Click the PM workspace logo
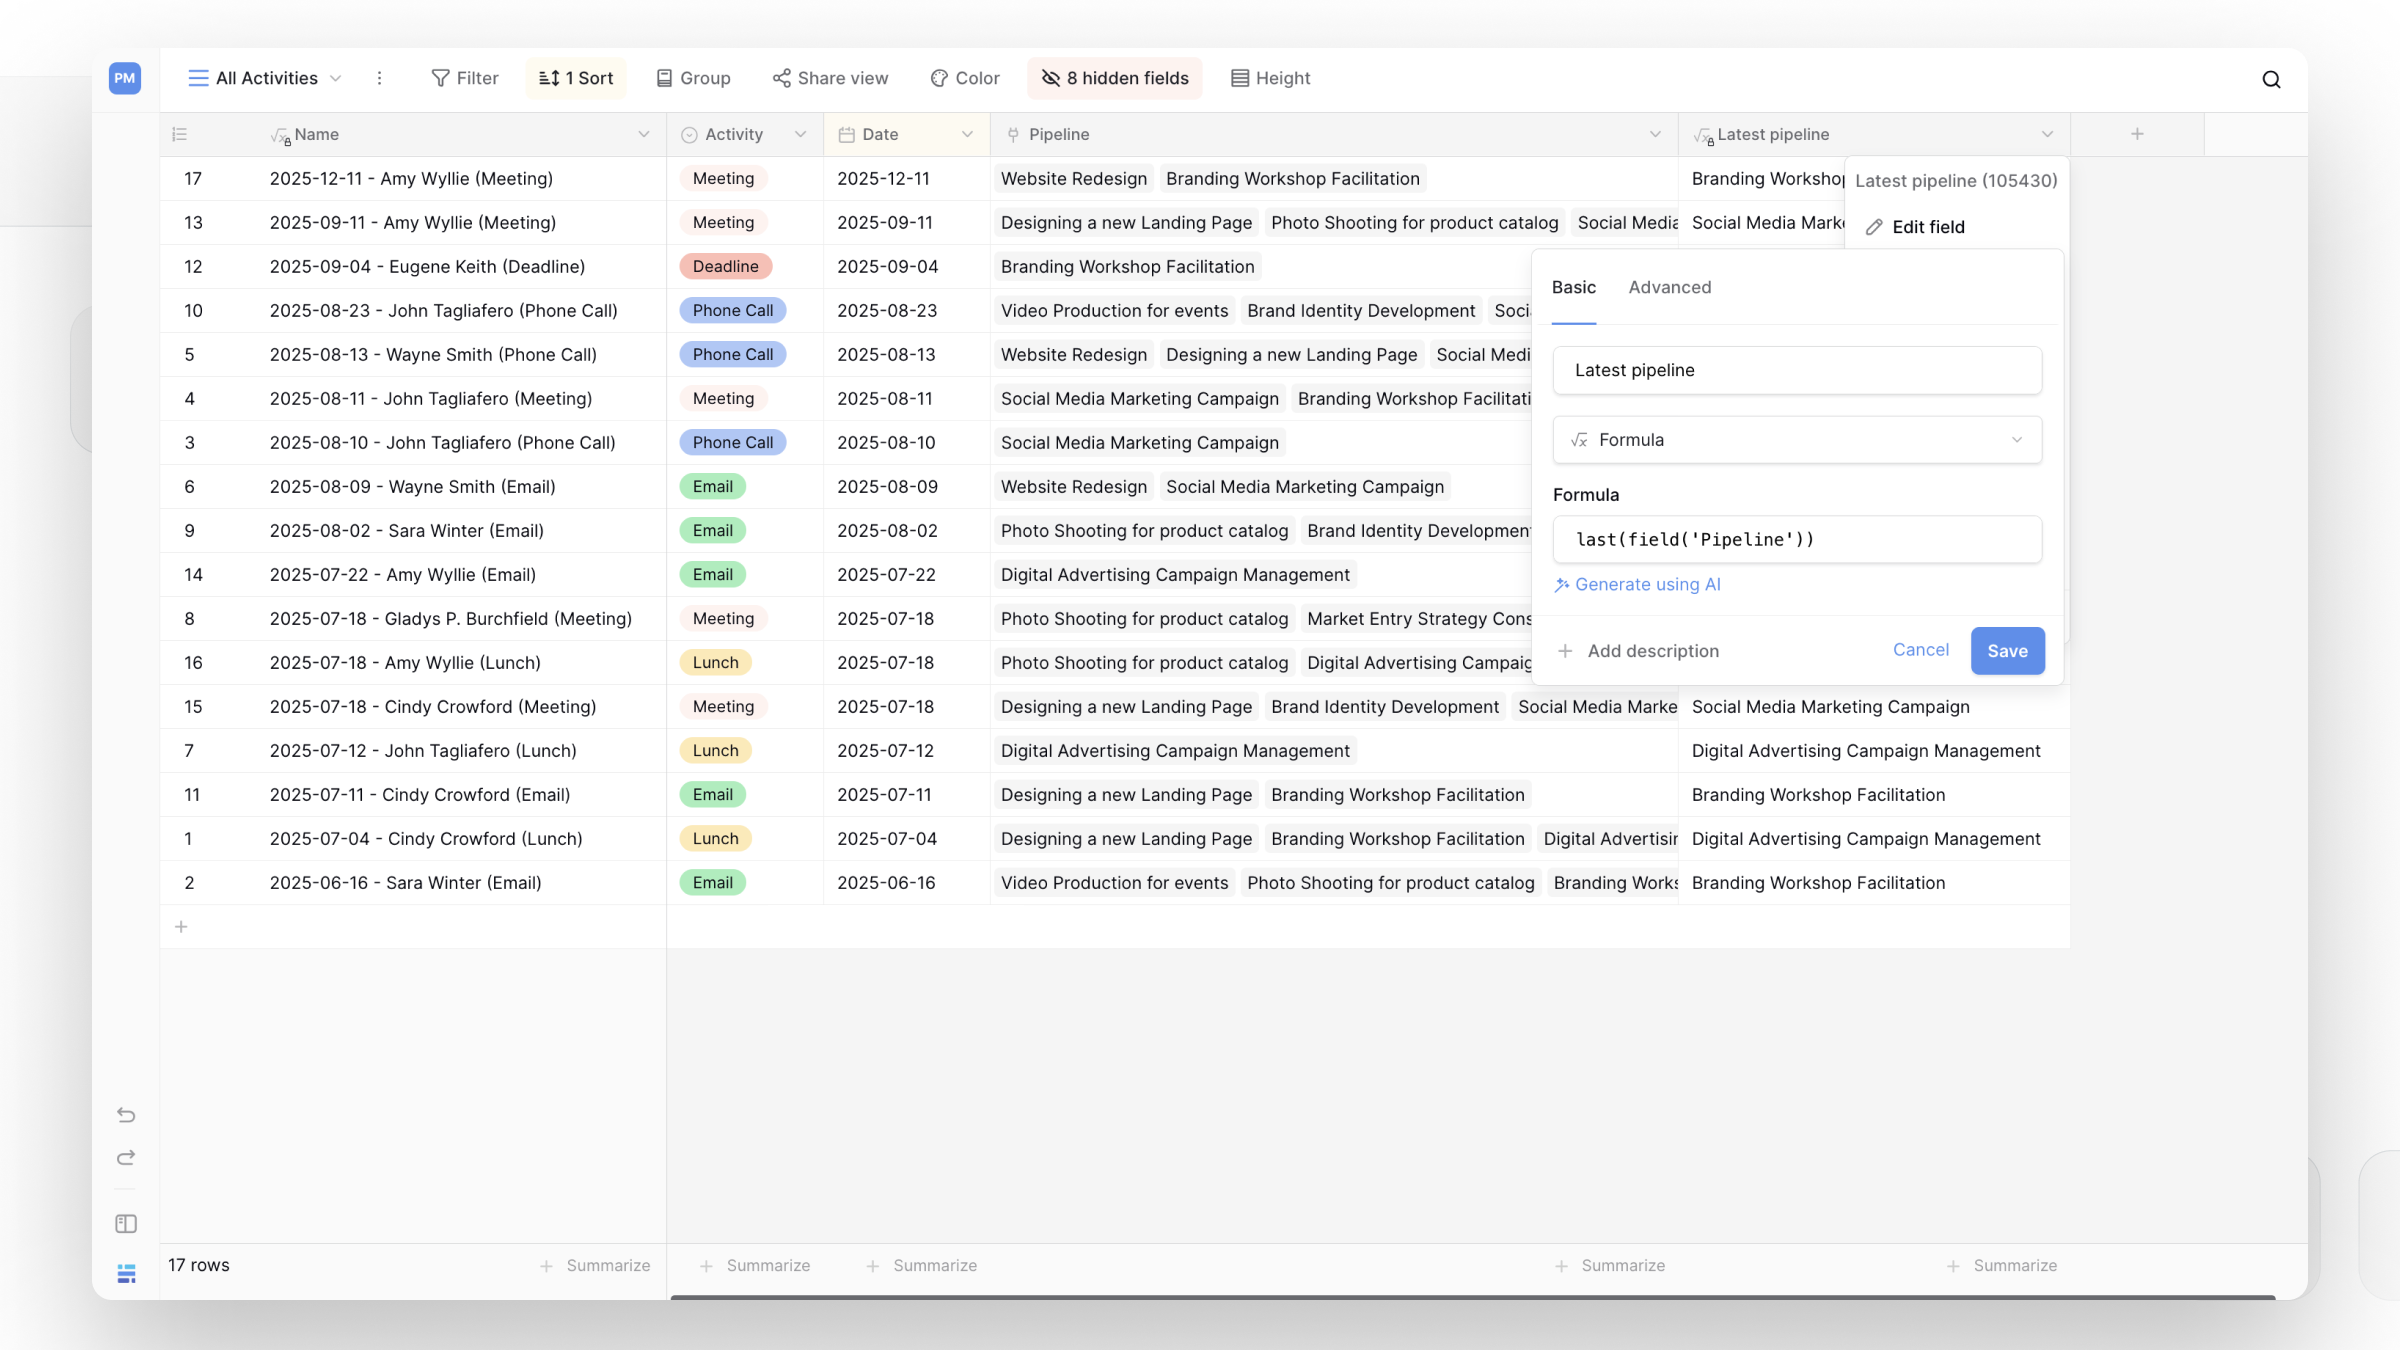2400x1350 pixels. [x=125, y=78]
